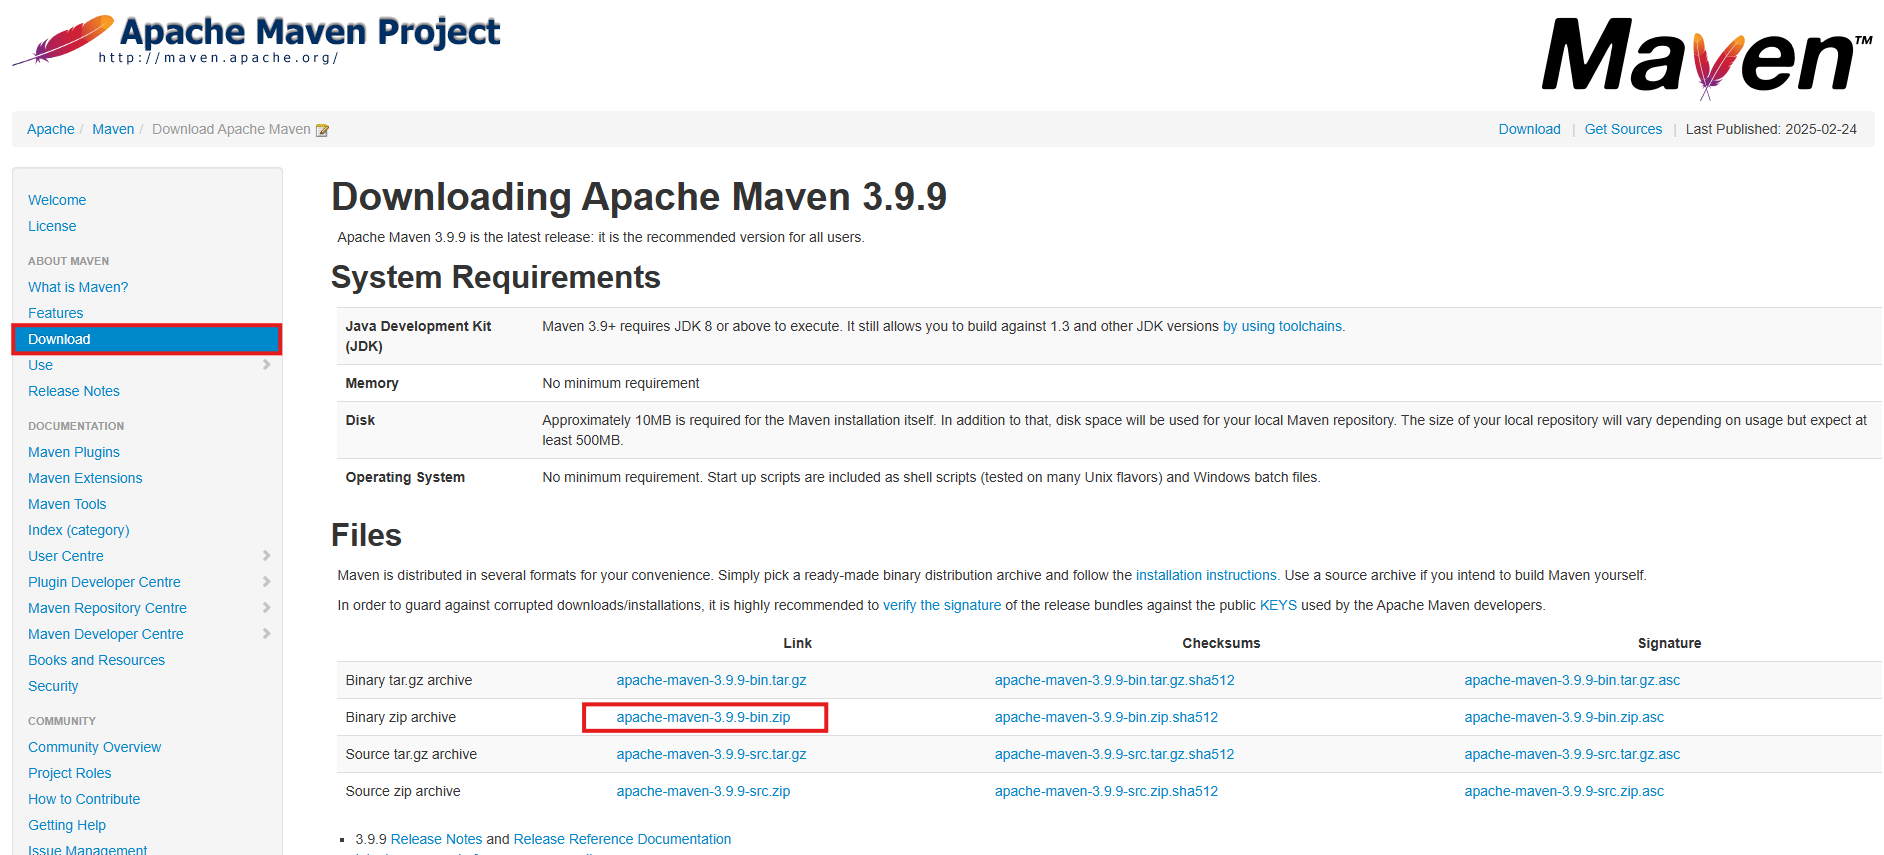Open the KEYS link

coord(1278,605)
